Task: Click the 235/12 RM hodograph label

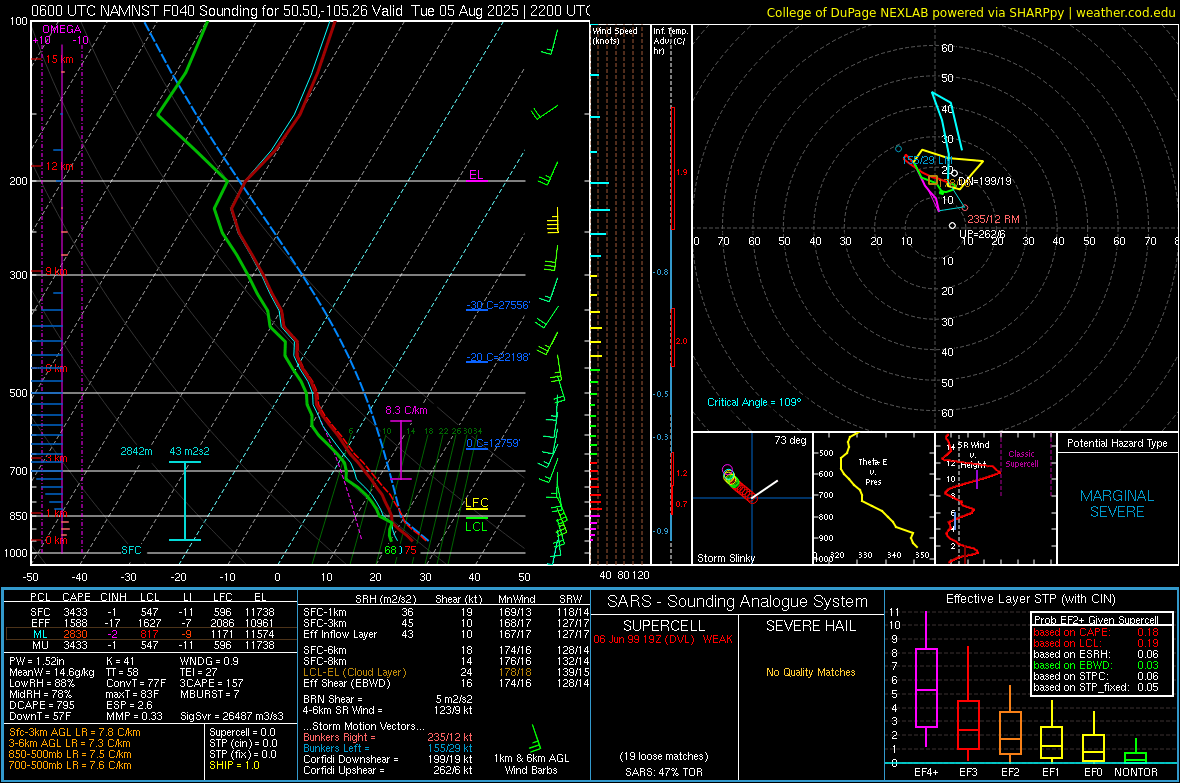Action: [x=993, y=219]
